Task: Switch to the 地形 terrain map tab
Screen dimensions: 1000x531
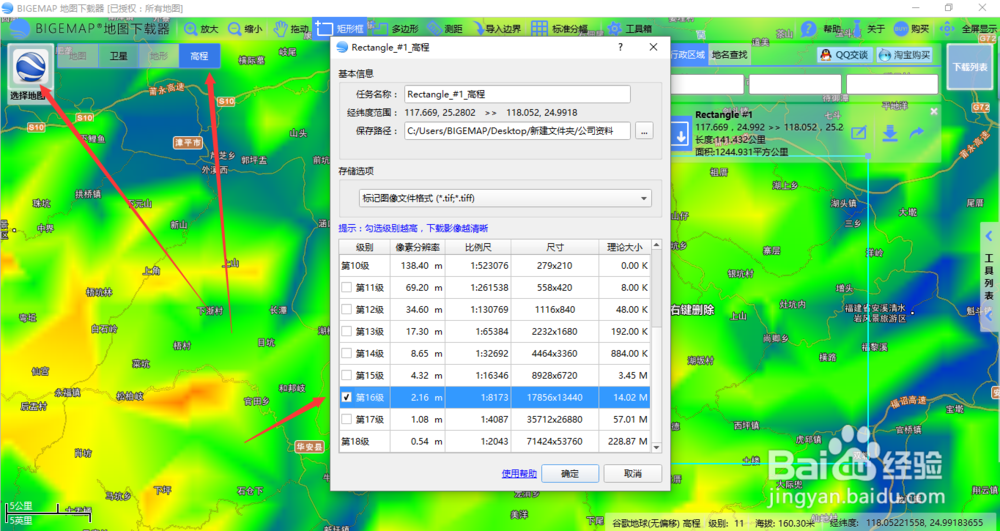Action: (x=159, y=56)
